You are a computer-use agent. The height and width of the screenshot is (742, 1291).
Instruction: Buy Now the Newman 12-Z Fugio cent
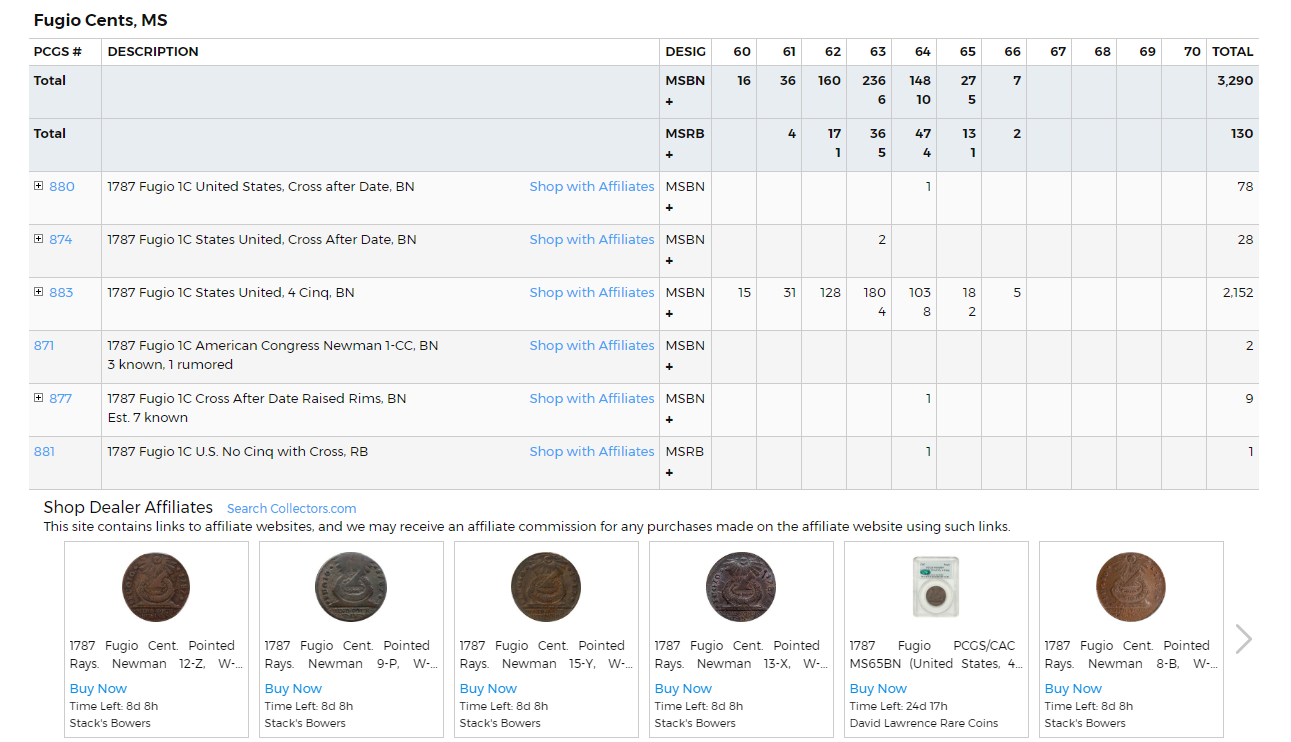[x=98, y=689]
